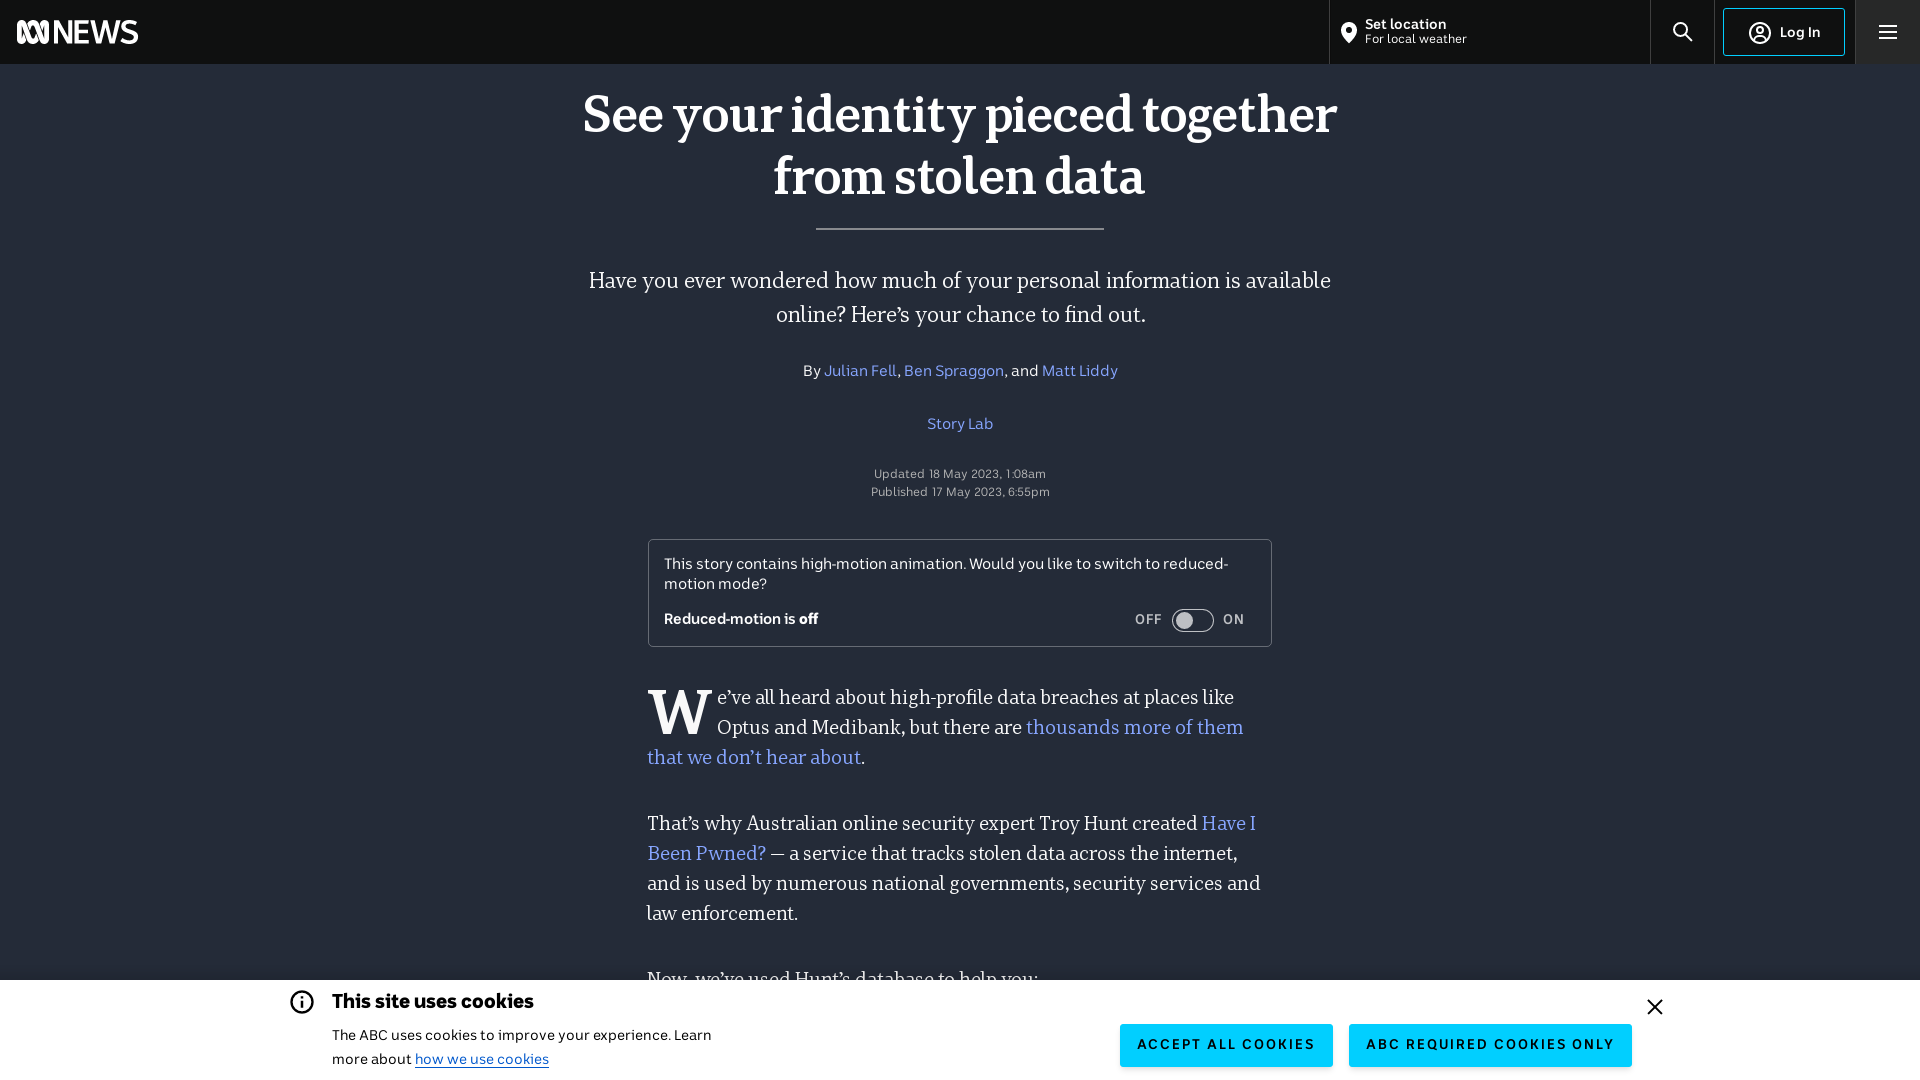Click the ABC News logo icon
The height and width of the screenshot is (1080, 1920).
(x=76, y=32)
